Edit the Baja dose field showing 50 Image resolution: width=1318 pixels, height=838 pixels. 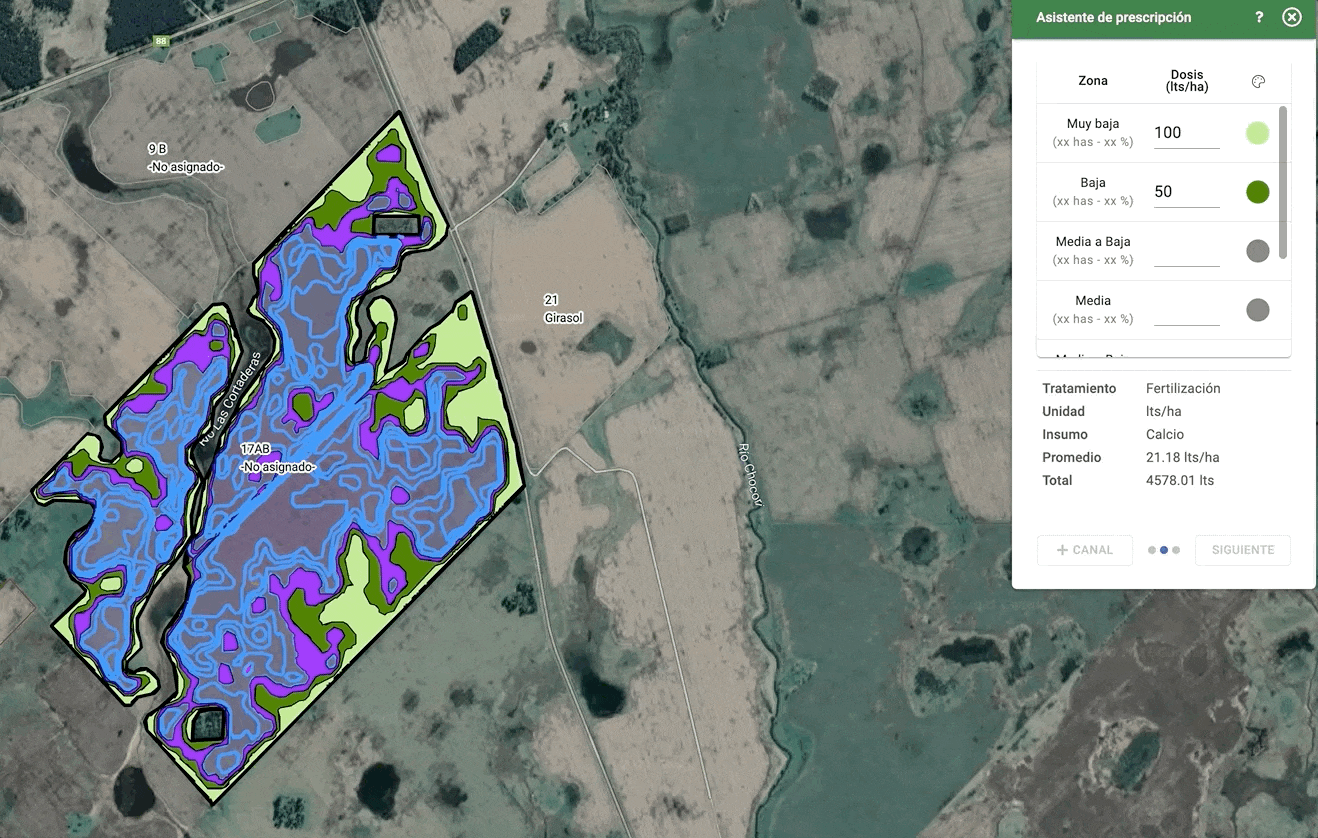point(1186,192)
